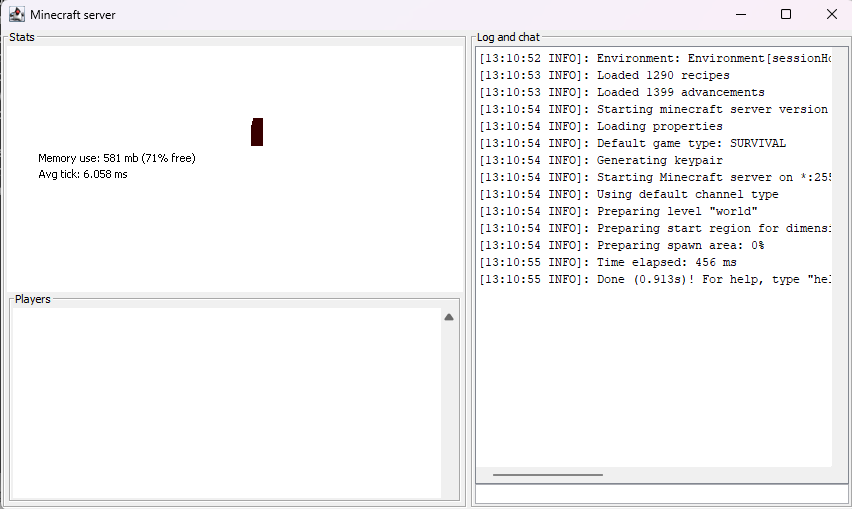This screenshot has width=852, height=509.
Task: Click the Minecraft server title bar icon
Action: pos(17,15)
